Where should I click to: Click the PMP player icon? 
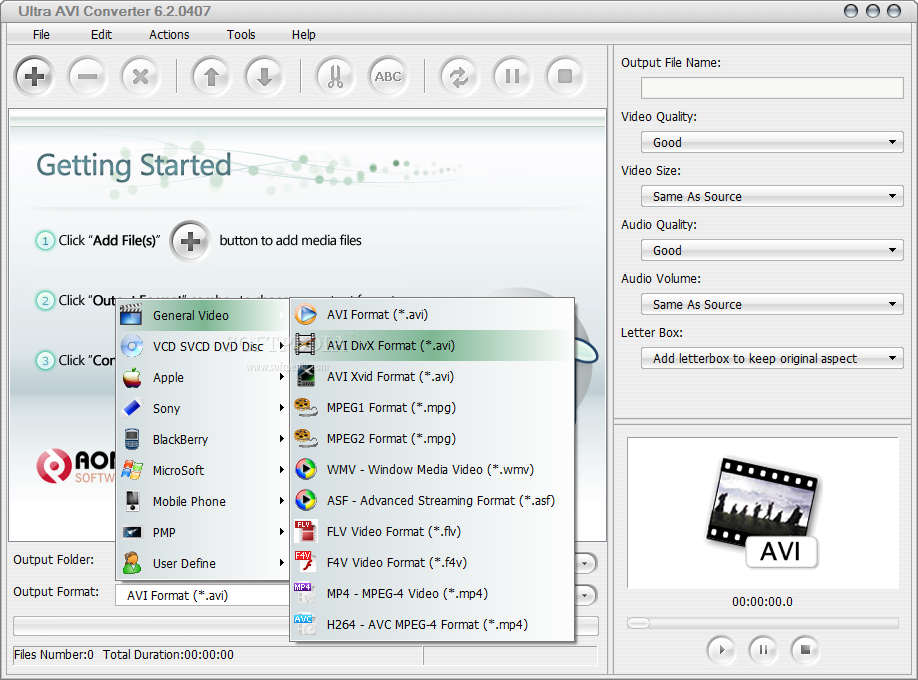(132, 532)
